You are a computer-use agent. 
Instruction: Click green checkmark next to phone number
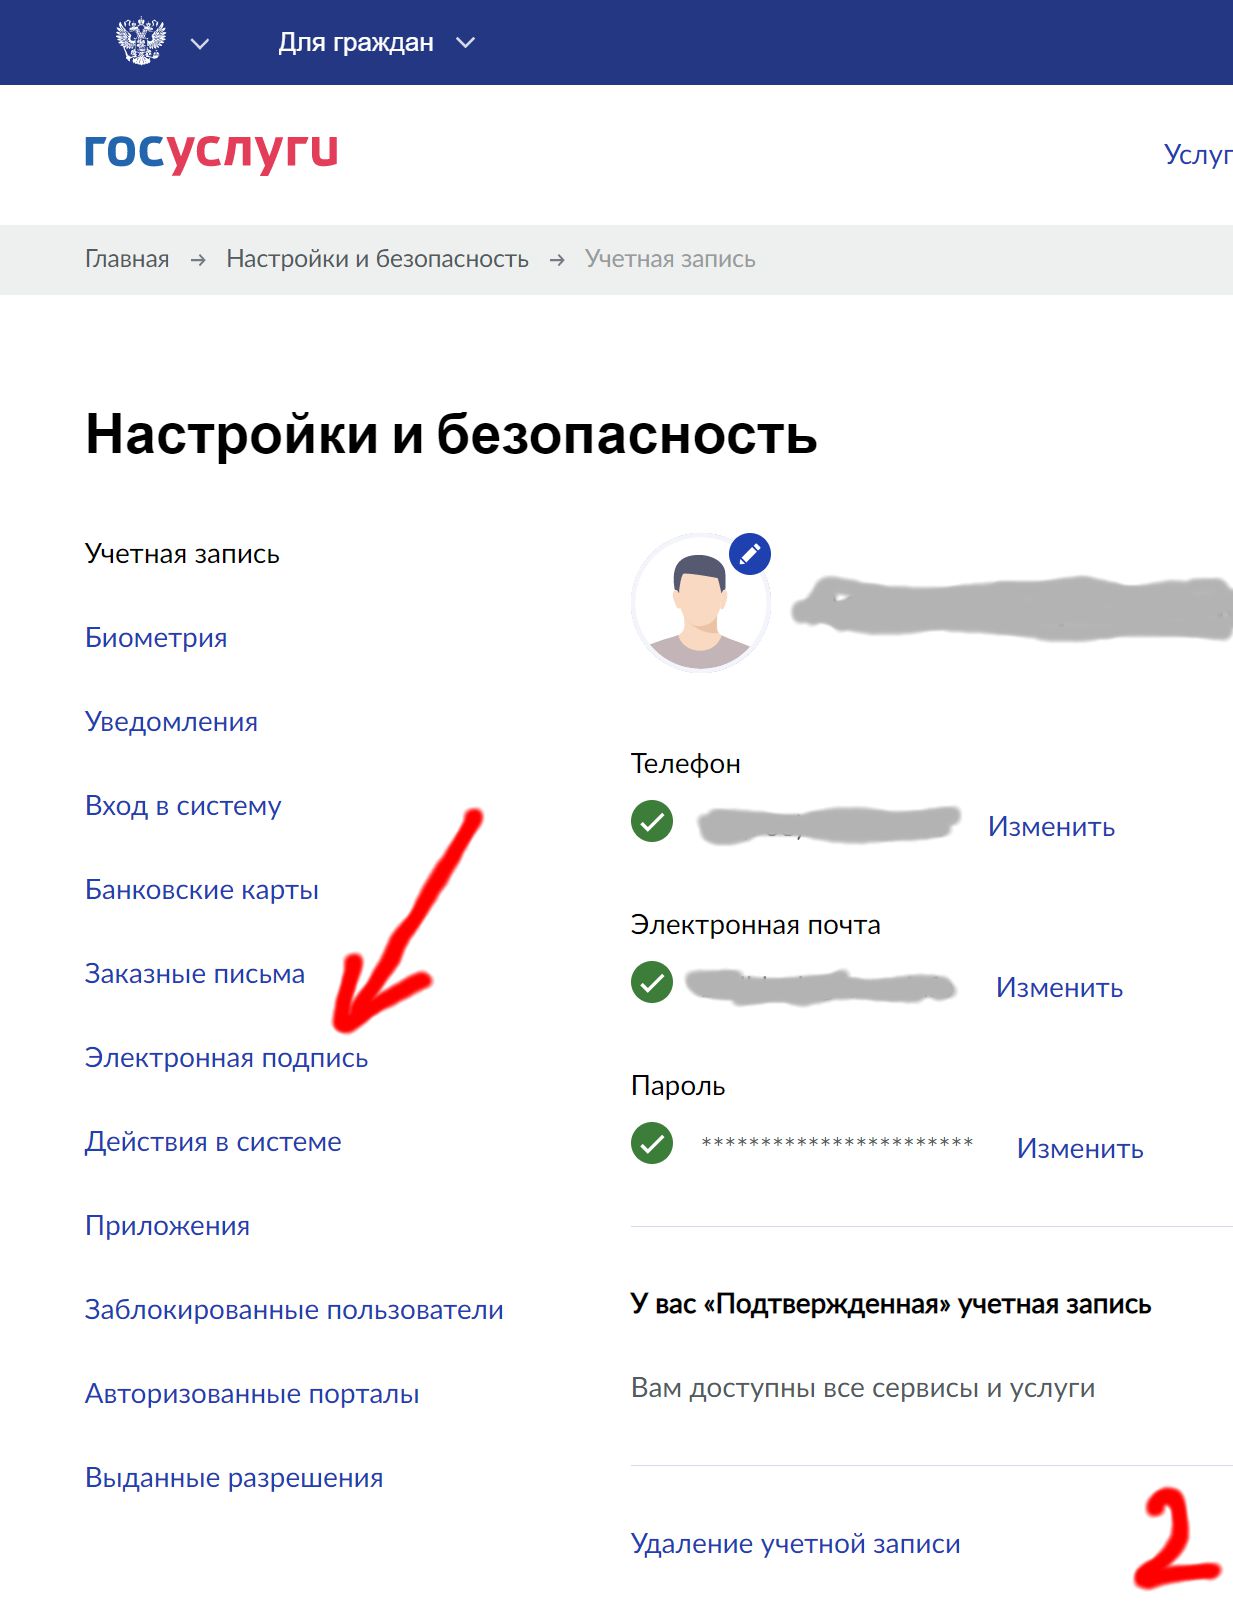pyautogui.click(x=652, y=822)
